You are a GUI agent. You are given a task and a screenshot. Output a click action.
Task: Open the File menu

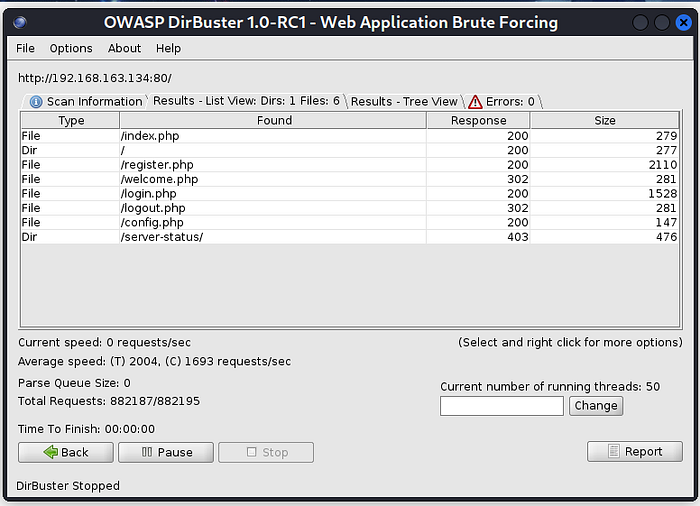pyautogui.click(x=25, y=48)
